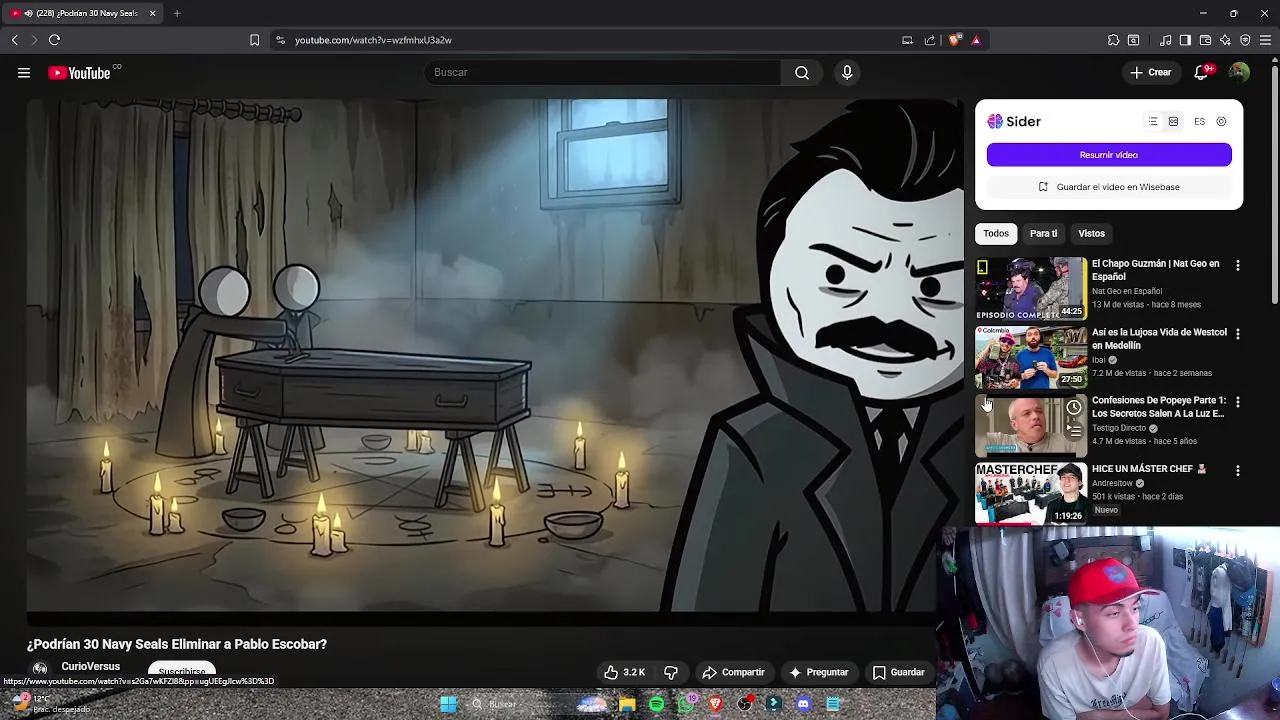Viewport: 1280px width, 720px height.
Task: Open the Brave Wallet icon
Action: (1205, 40)
